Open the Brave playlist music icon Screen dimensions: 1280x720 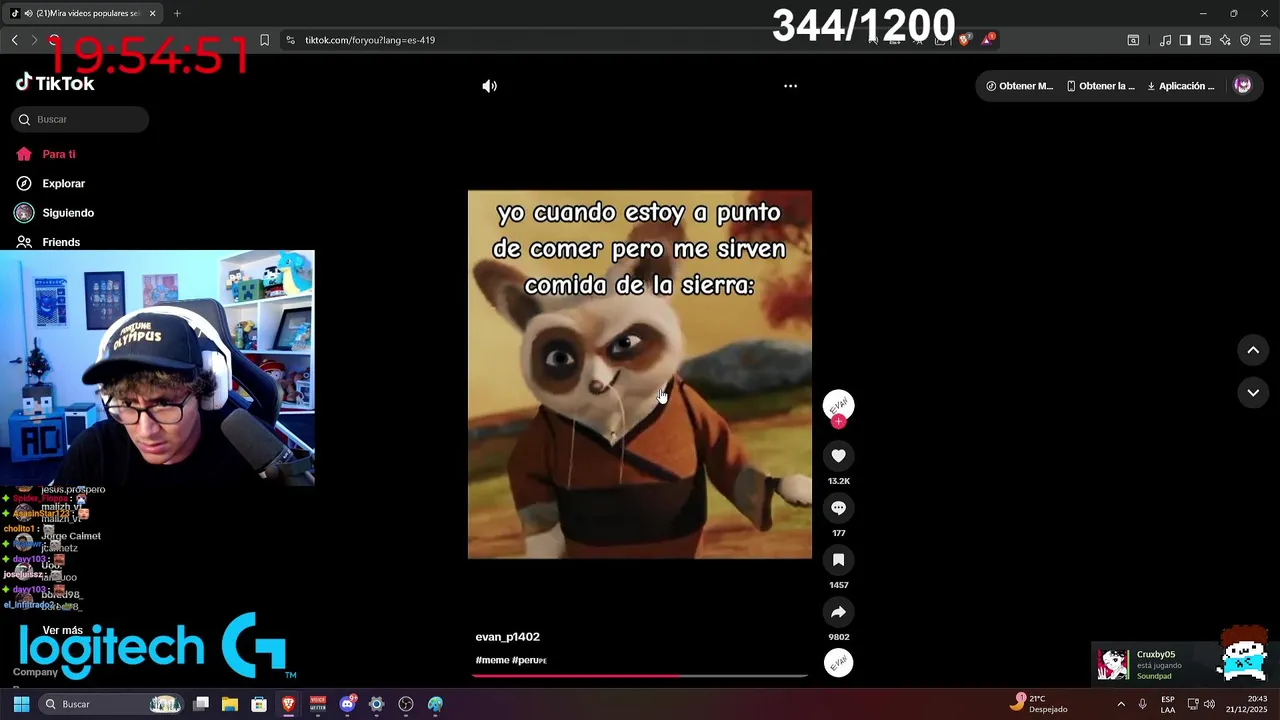pos(1165,40)
